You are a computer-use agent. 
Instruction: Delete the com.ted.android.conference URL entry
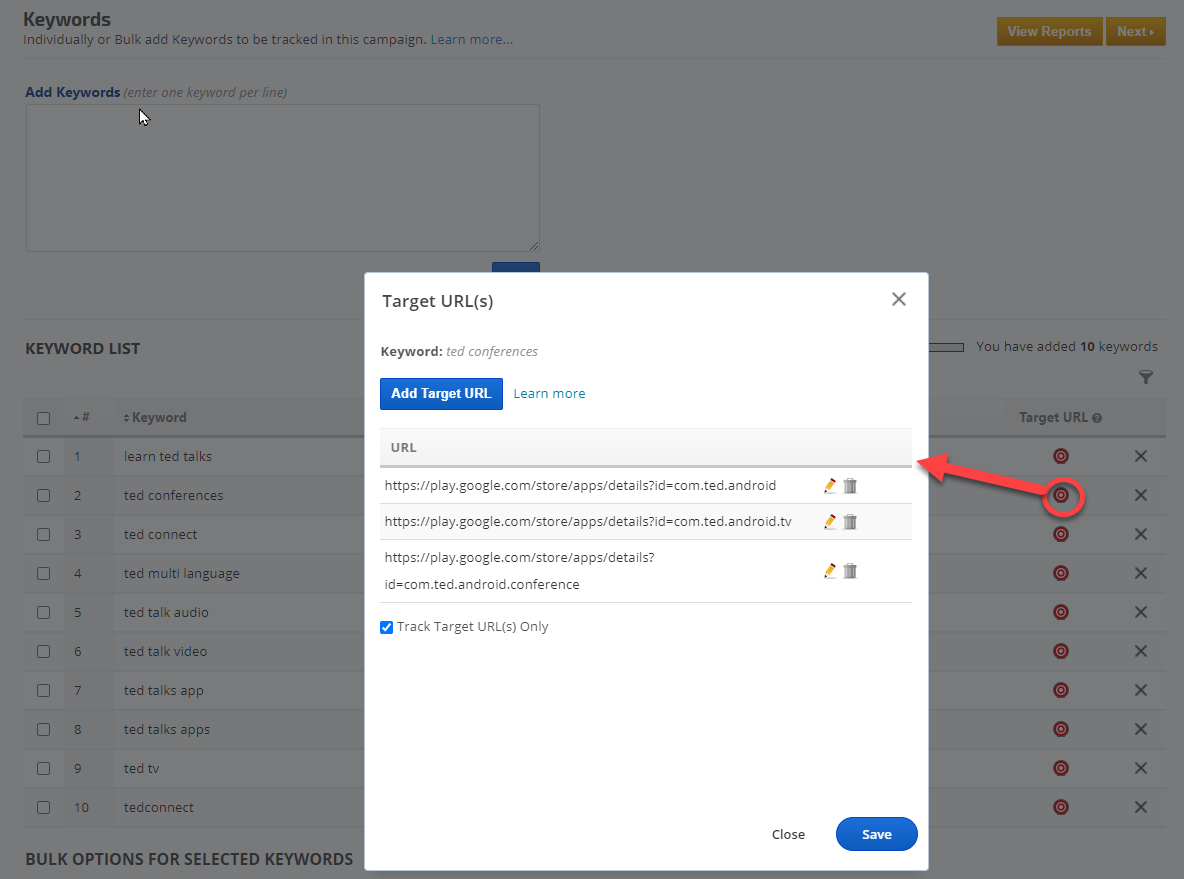click(850, 571)
